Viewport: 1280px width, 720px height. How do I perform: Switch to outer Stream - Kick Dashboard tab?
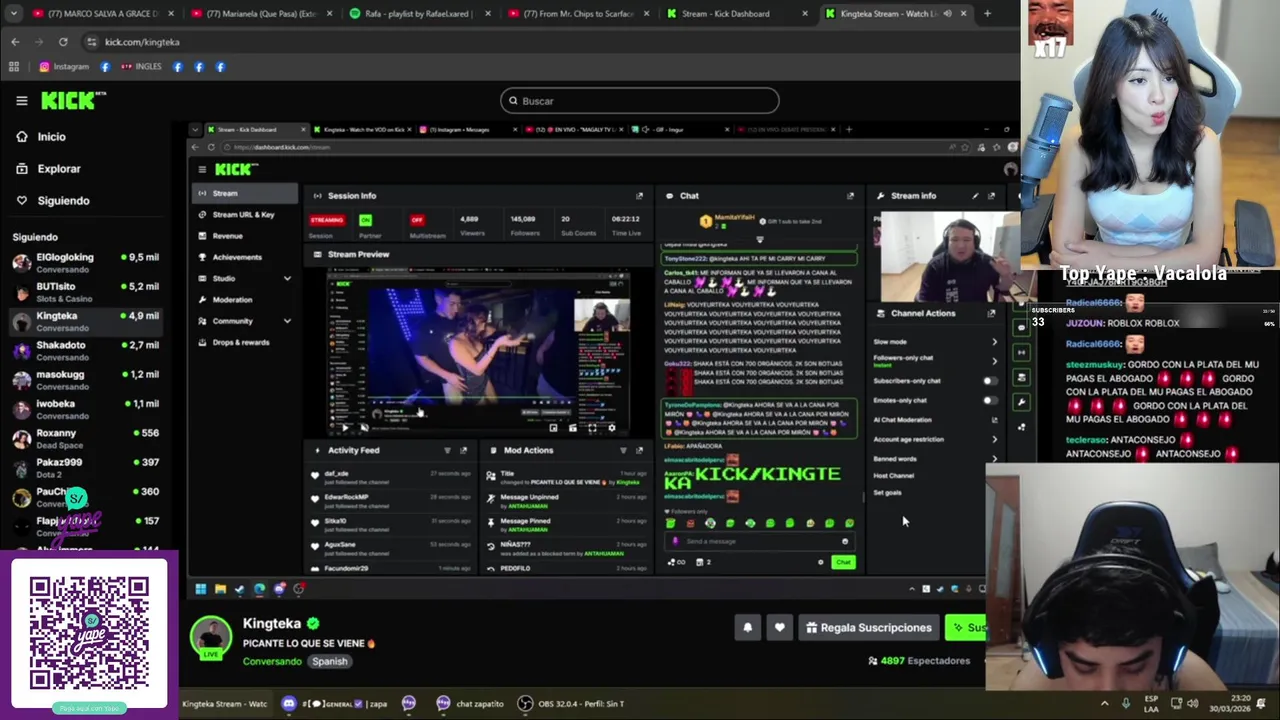pos(736,14)
